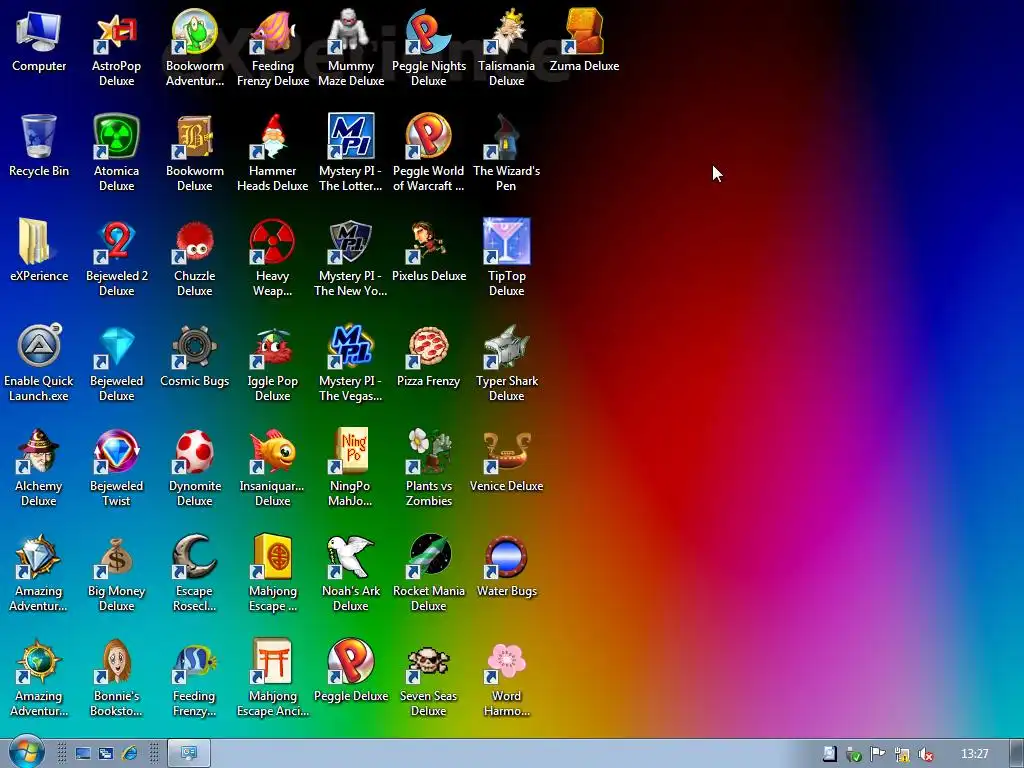Open the Windows Start menu orb

click(x=25, y=753)
